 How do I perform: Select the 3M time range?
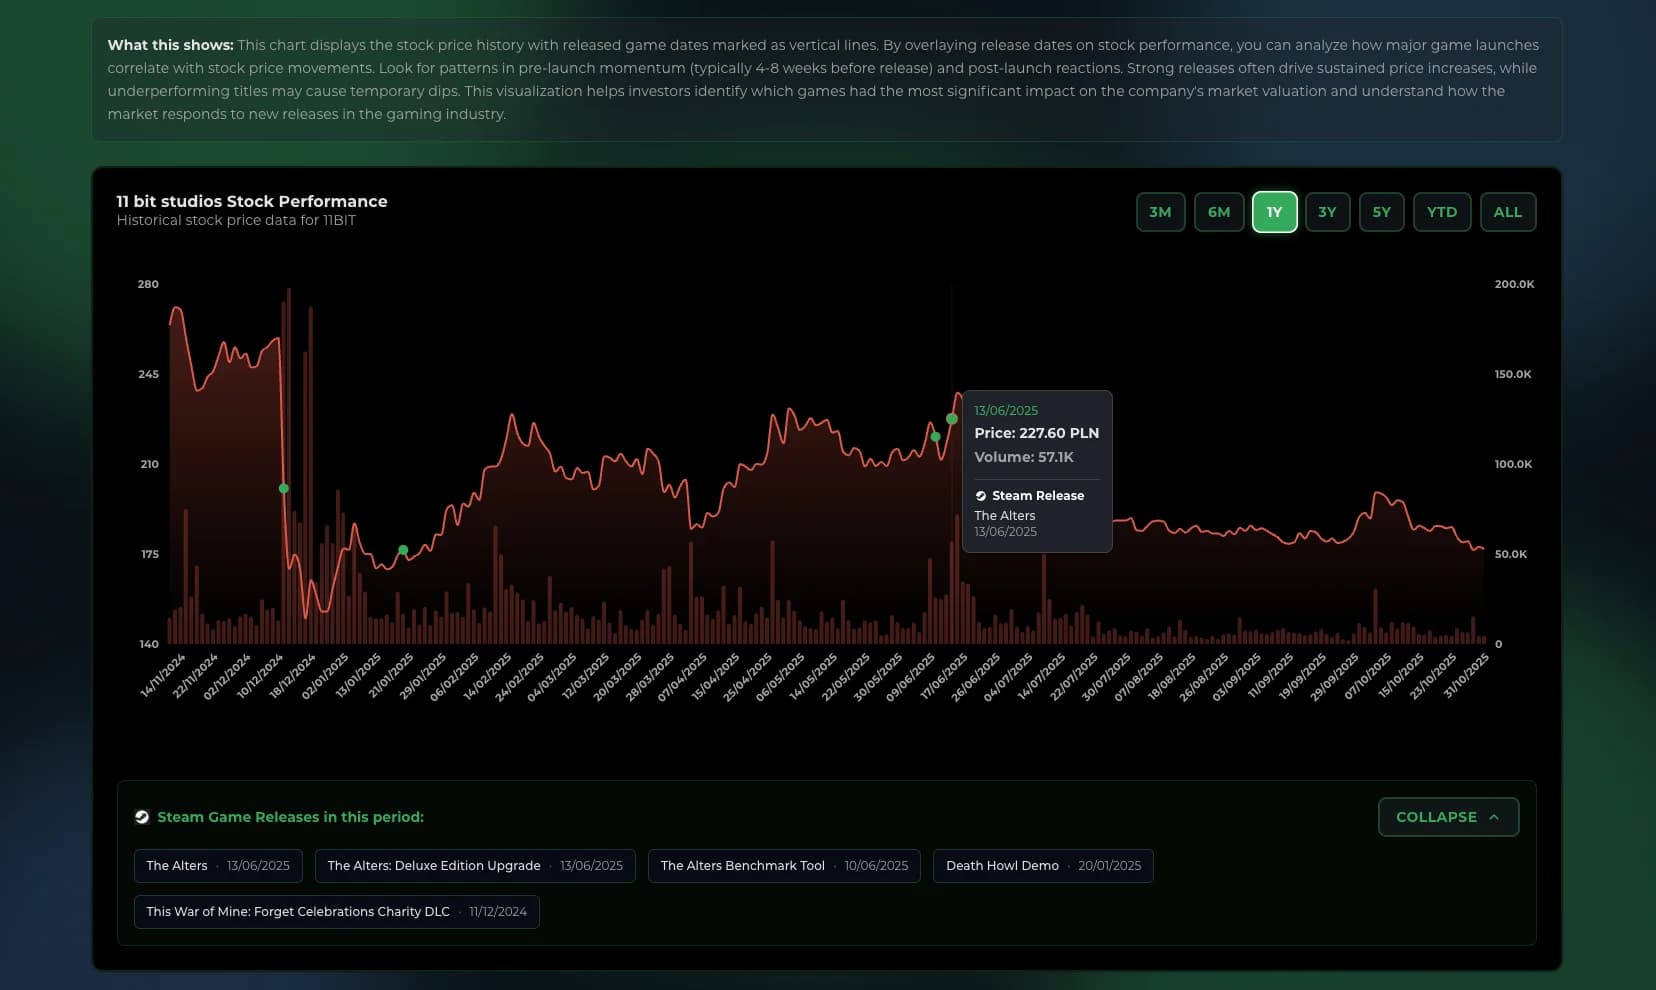pyautogui.click(x=1160, y=211)
